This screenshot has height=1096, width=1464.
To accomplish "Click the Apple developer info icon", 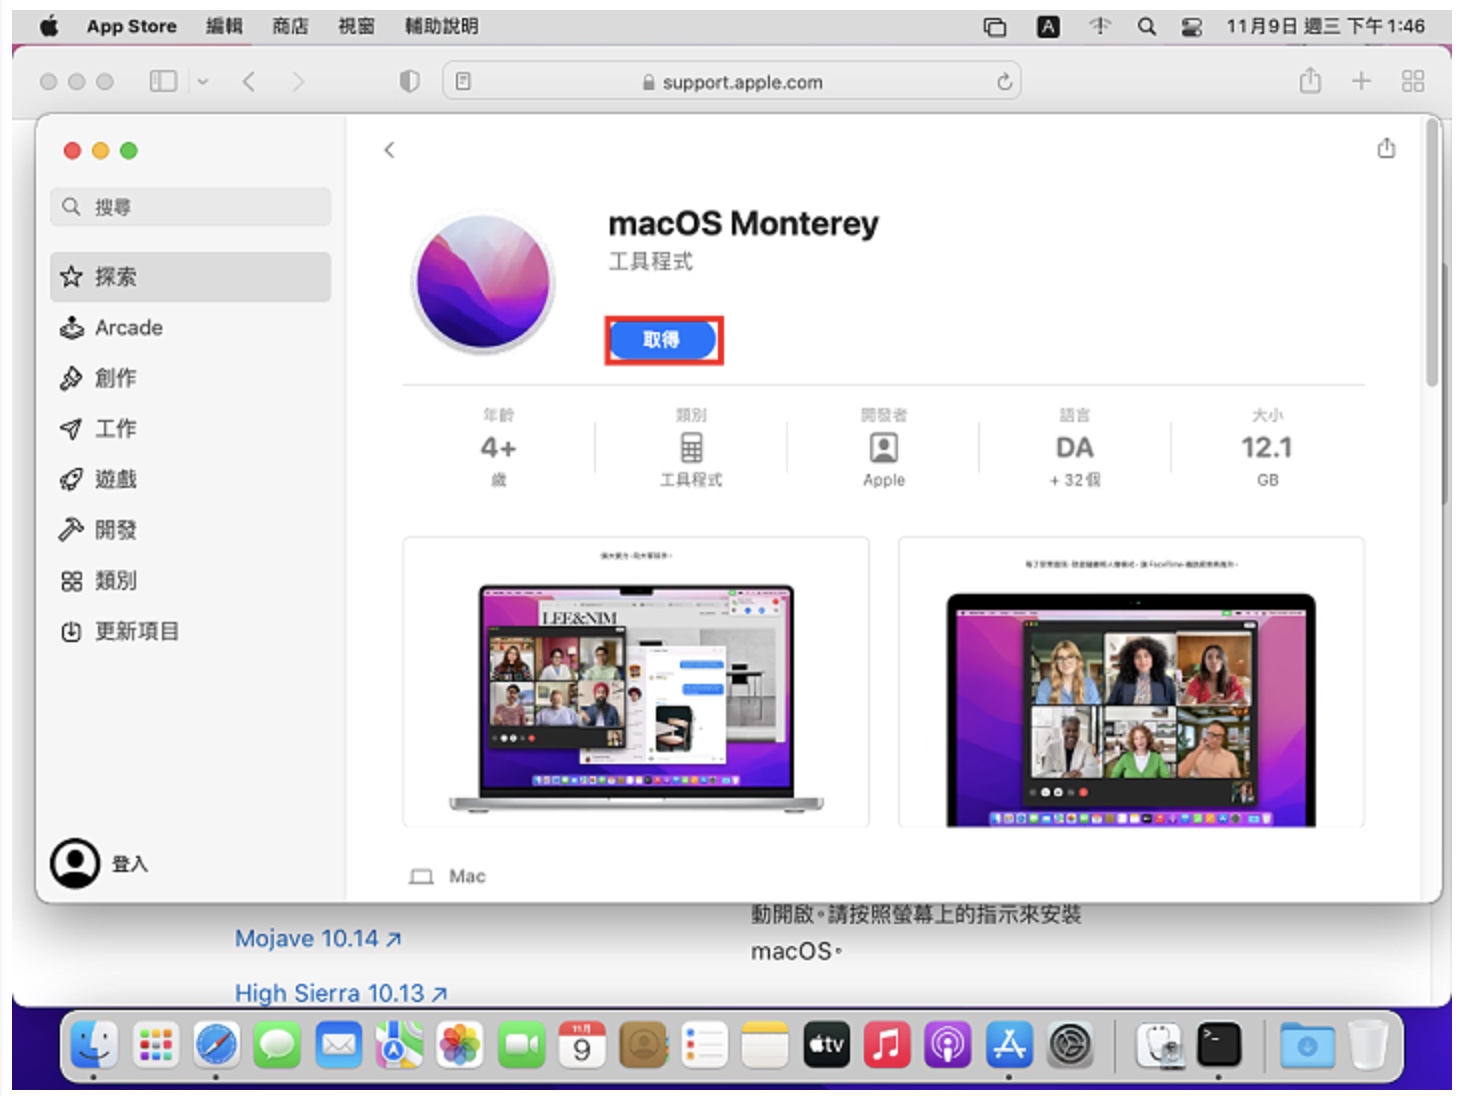I will pos(884,447).
